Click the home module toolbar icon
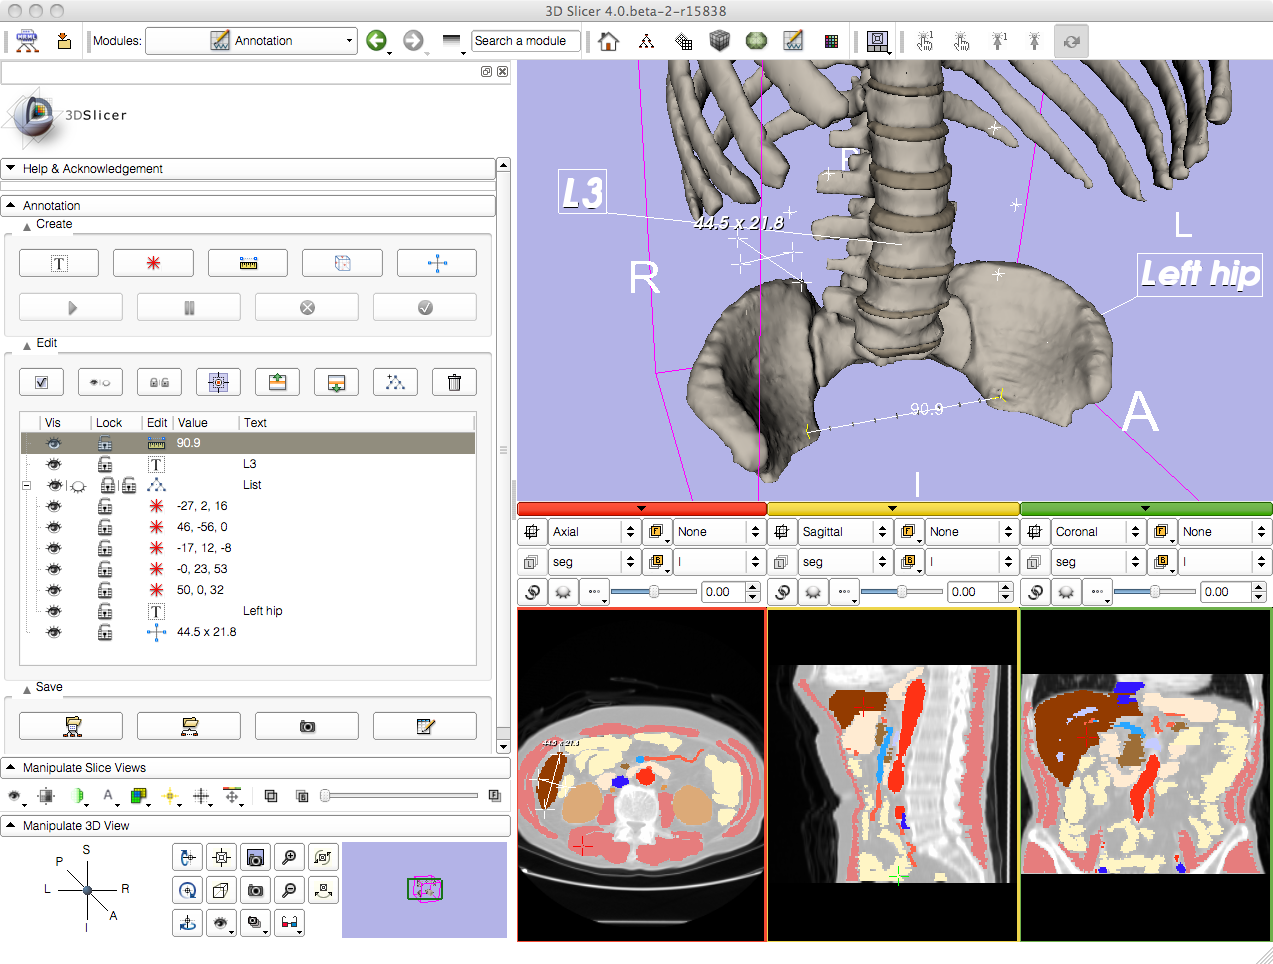 click(x=608, y=41)
